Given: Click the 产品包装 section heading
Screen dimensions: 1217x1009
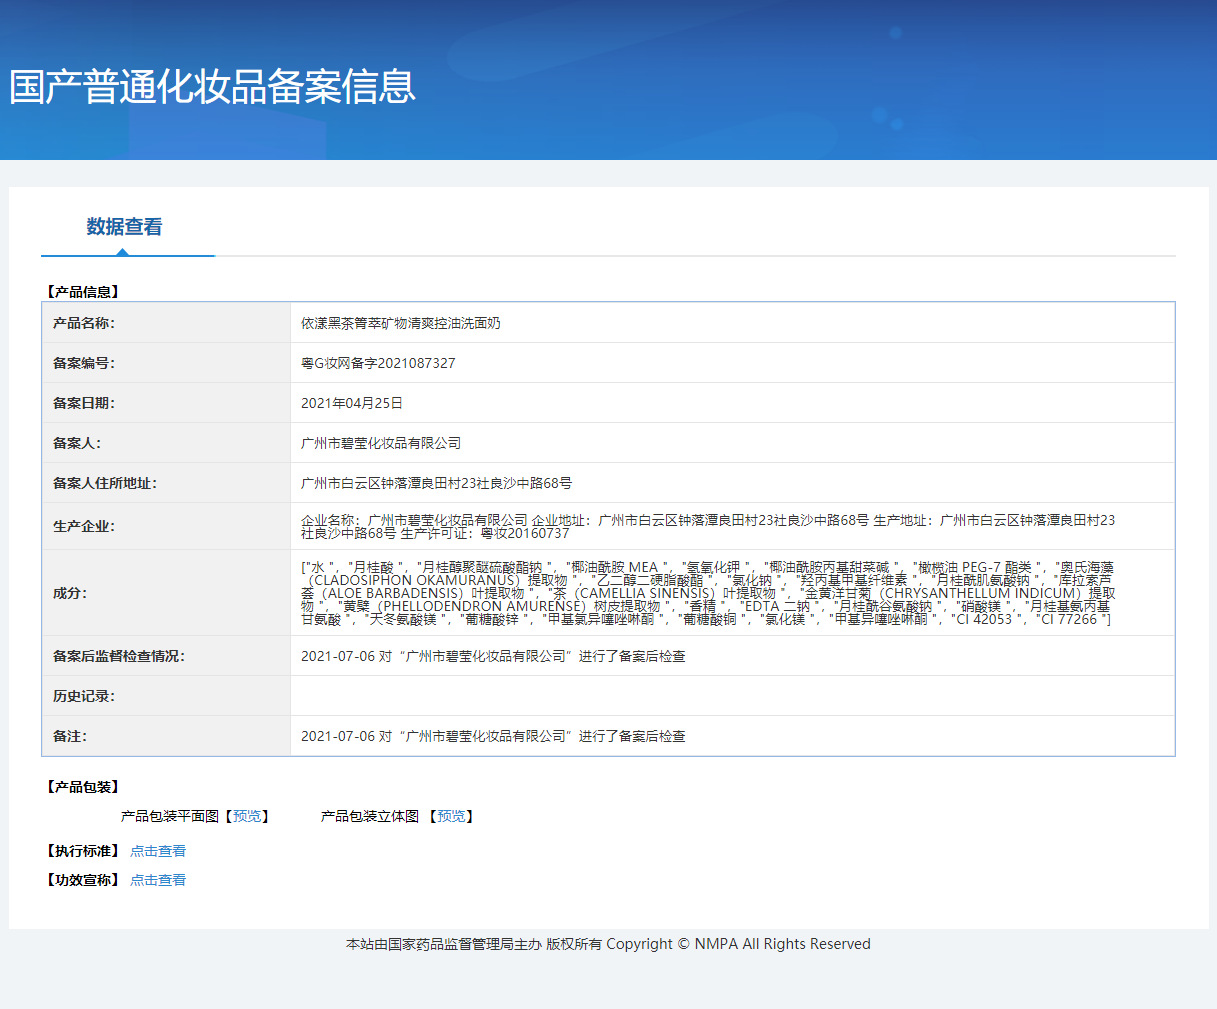Looking at the screenshot, I should [x=83, y=787].
